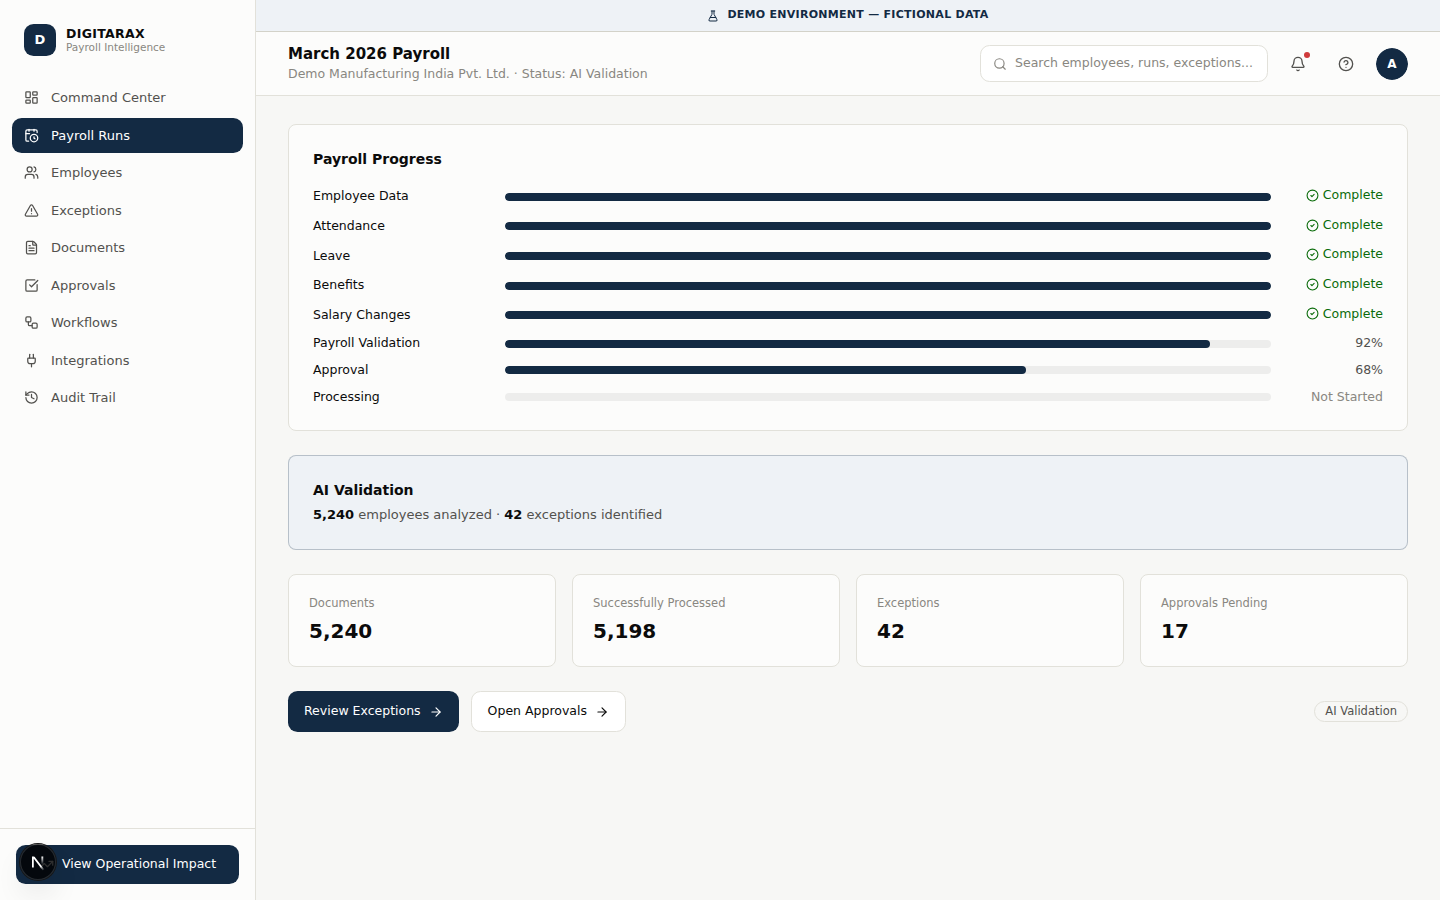The image size is (1440, 900).
Task: Click the Processing progress bar
Action: pos(887,397)
